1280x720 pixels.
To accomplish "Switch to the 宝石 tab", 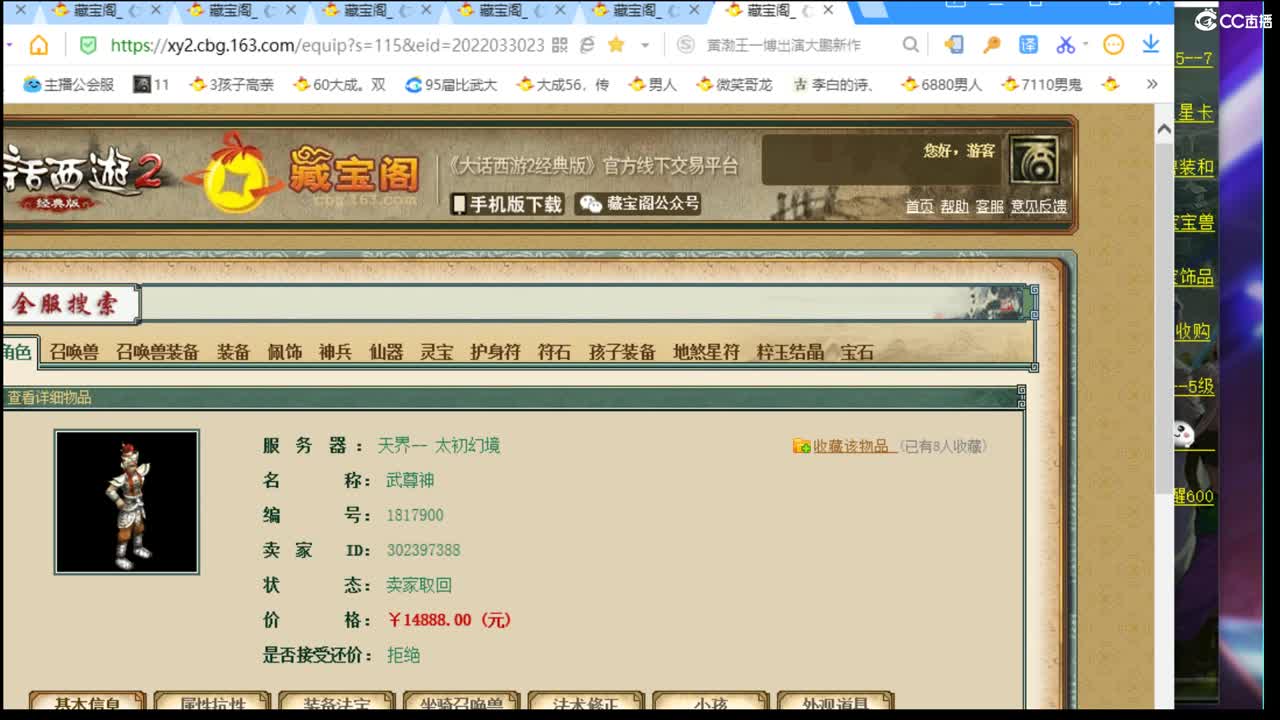I will pyautogui.click(x=857, y=352).
